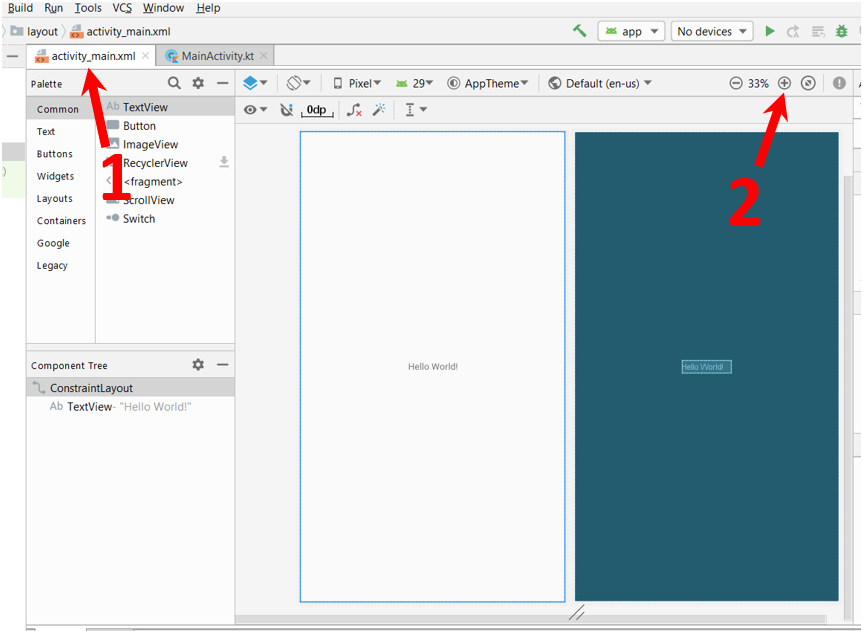Image resolution: width=863 pixels, height=631 pixels.
Task: Open the No devices dropdown
Action: click(x=712, y=31)
